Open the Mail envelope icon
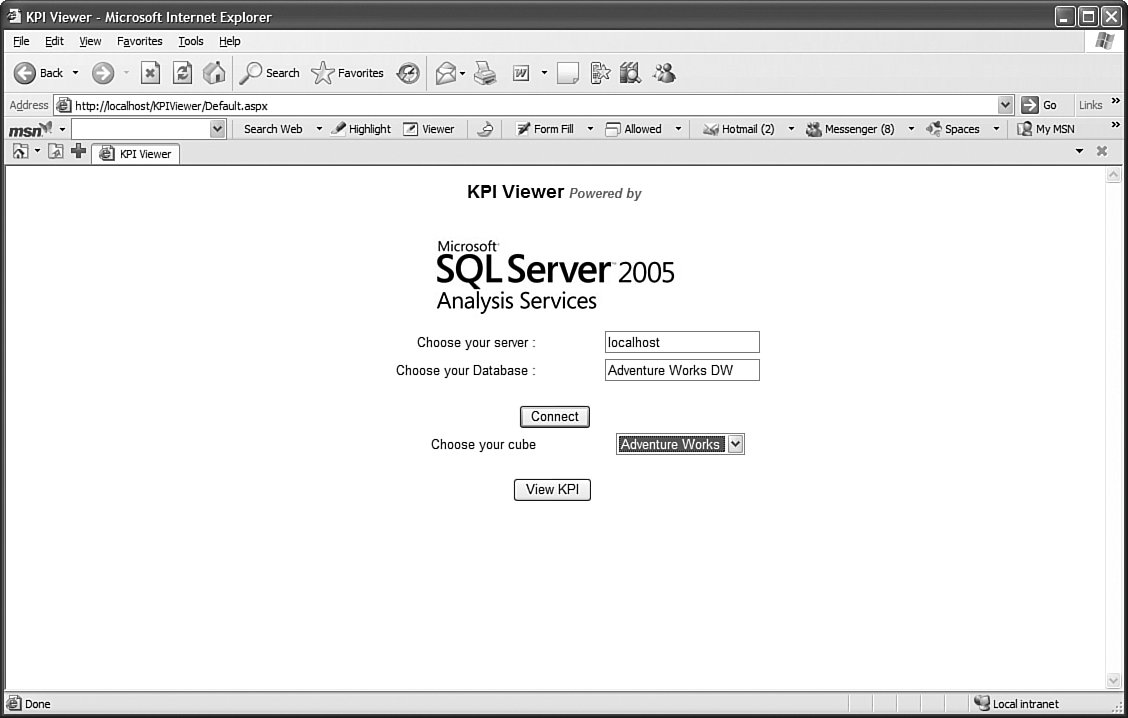 tap(445, 73)
